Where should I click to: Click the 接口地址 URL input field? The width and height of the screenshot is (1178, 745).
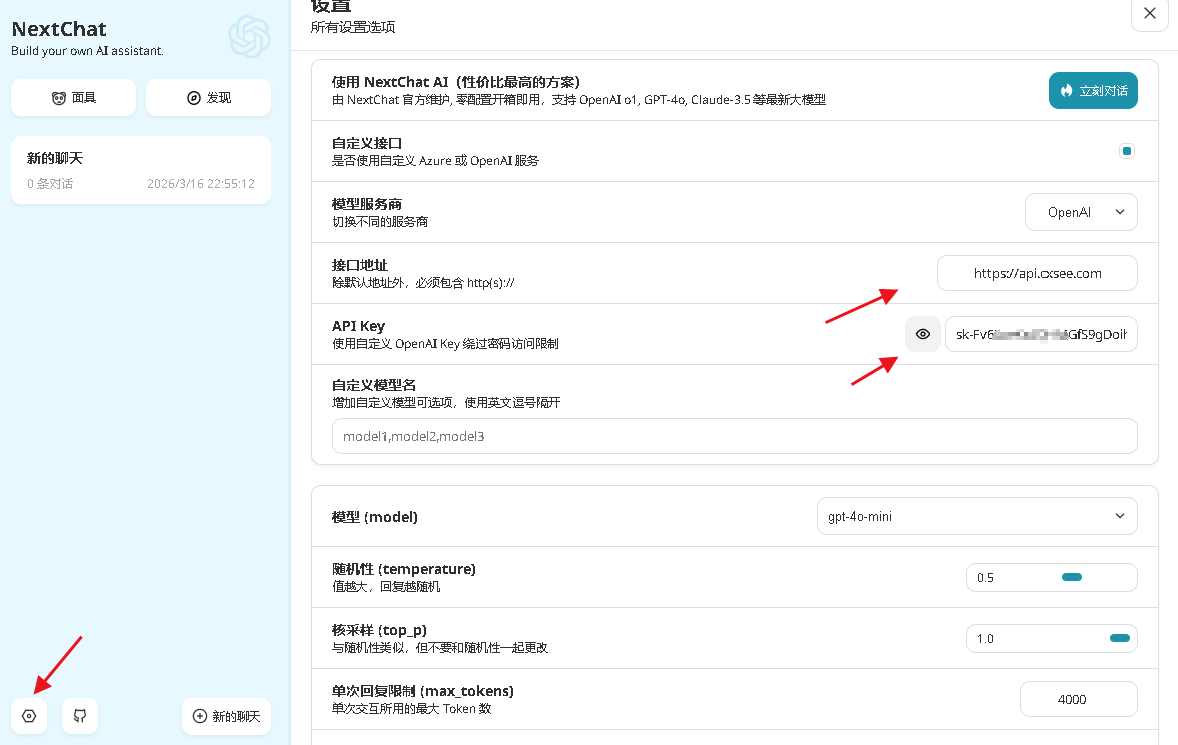1037,273
